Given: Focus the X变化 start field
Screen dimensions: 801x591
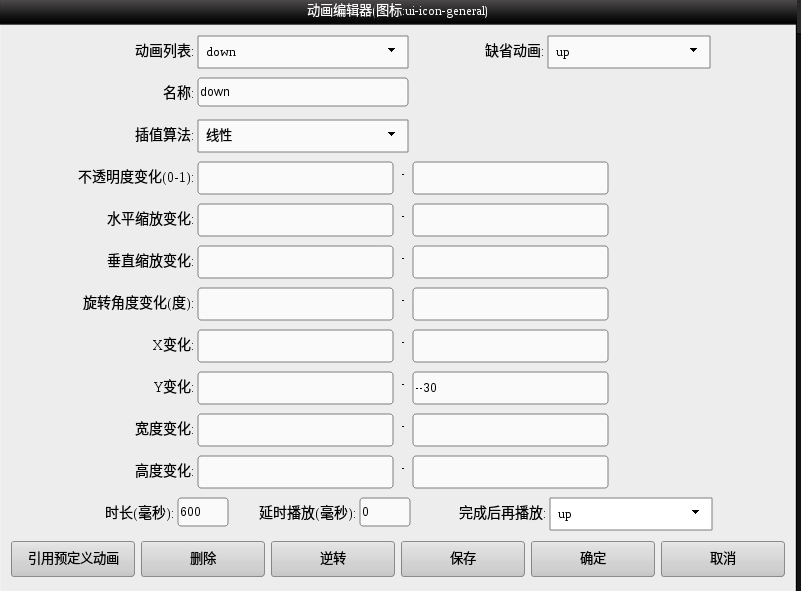Looking at the screenshot, I should pos(295,345).
